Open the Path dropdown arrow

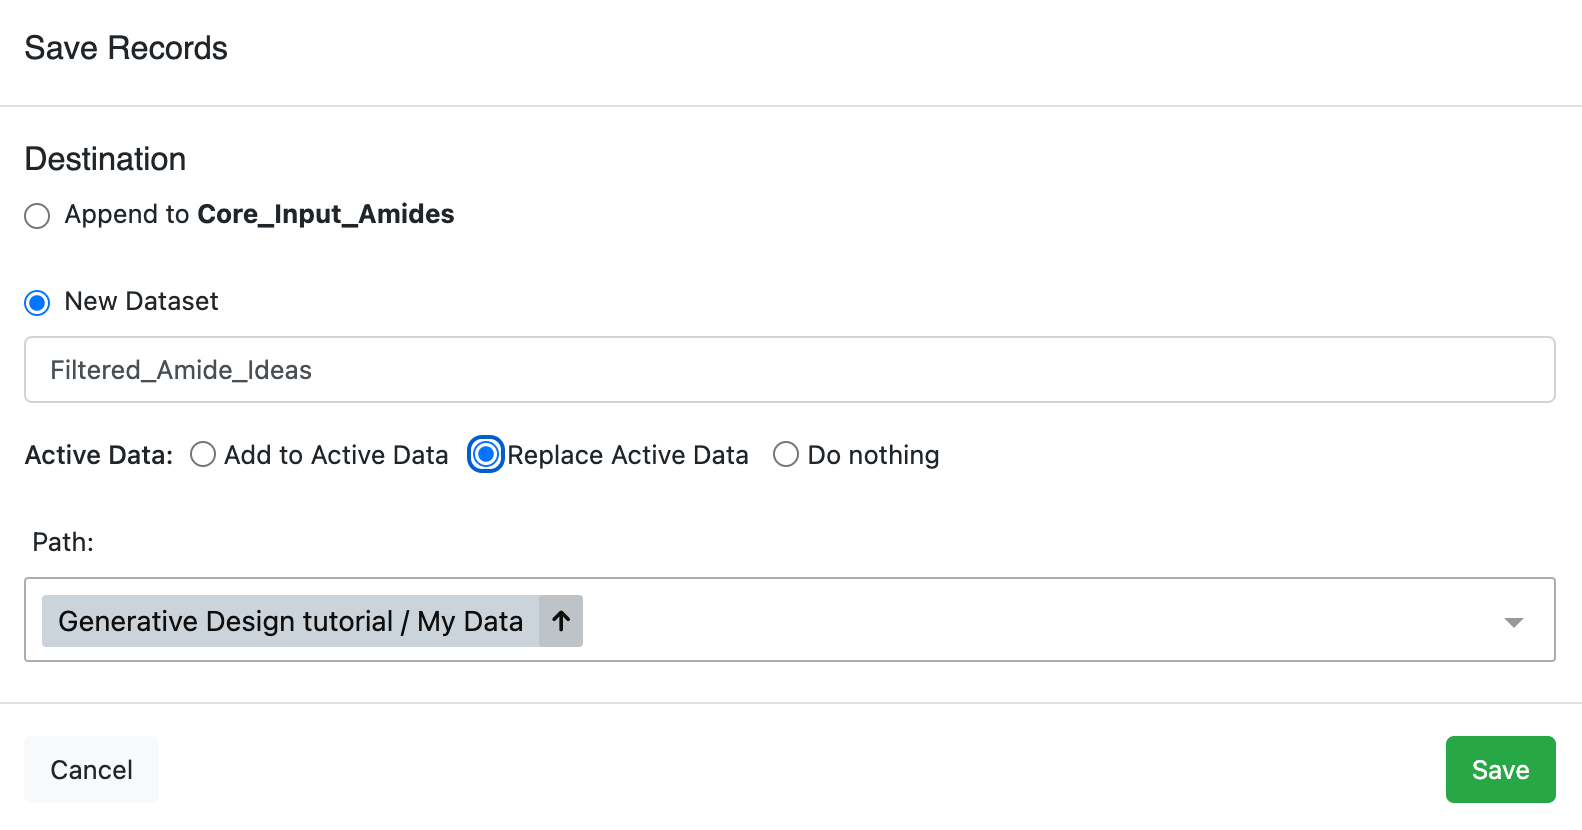(1513, 622)
